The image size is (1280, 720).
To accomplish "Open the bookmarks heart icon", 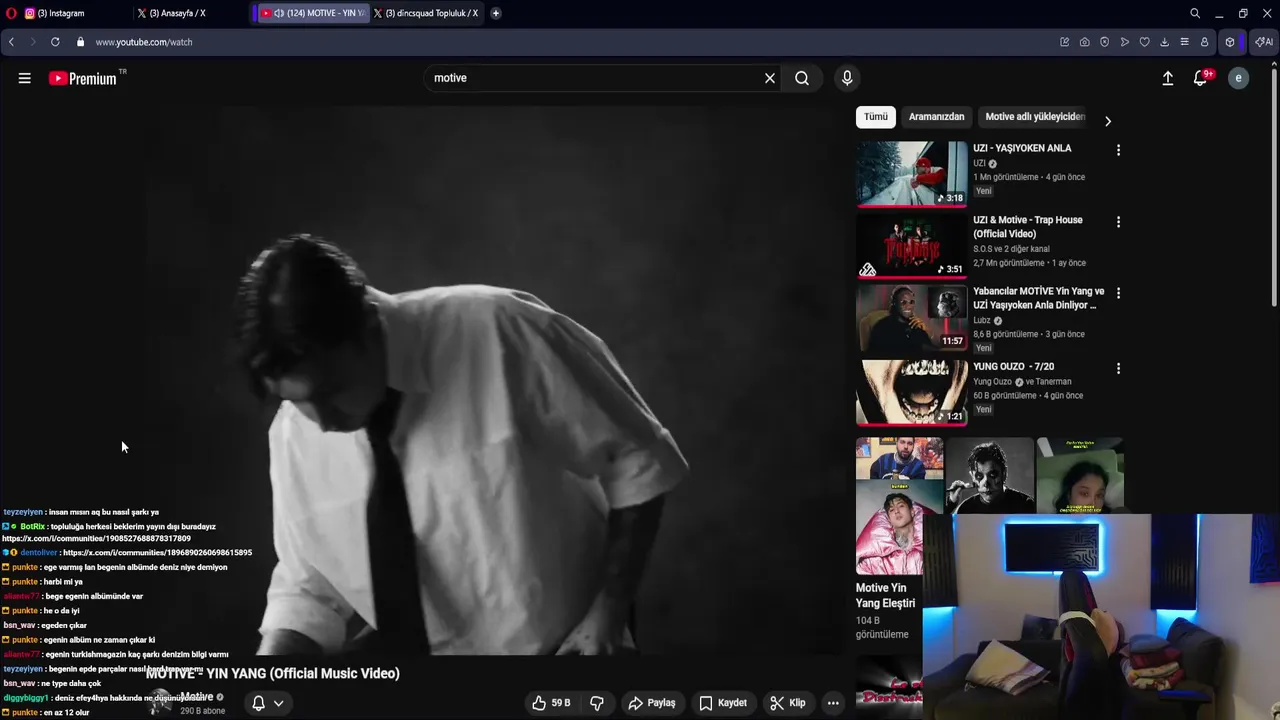I will 1145,42.
